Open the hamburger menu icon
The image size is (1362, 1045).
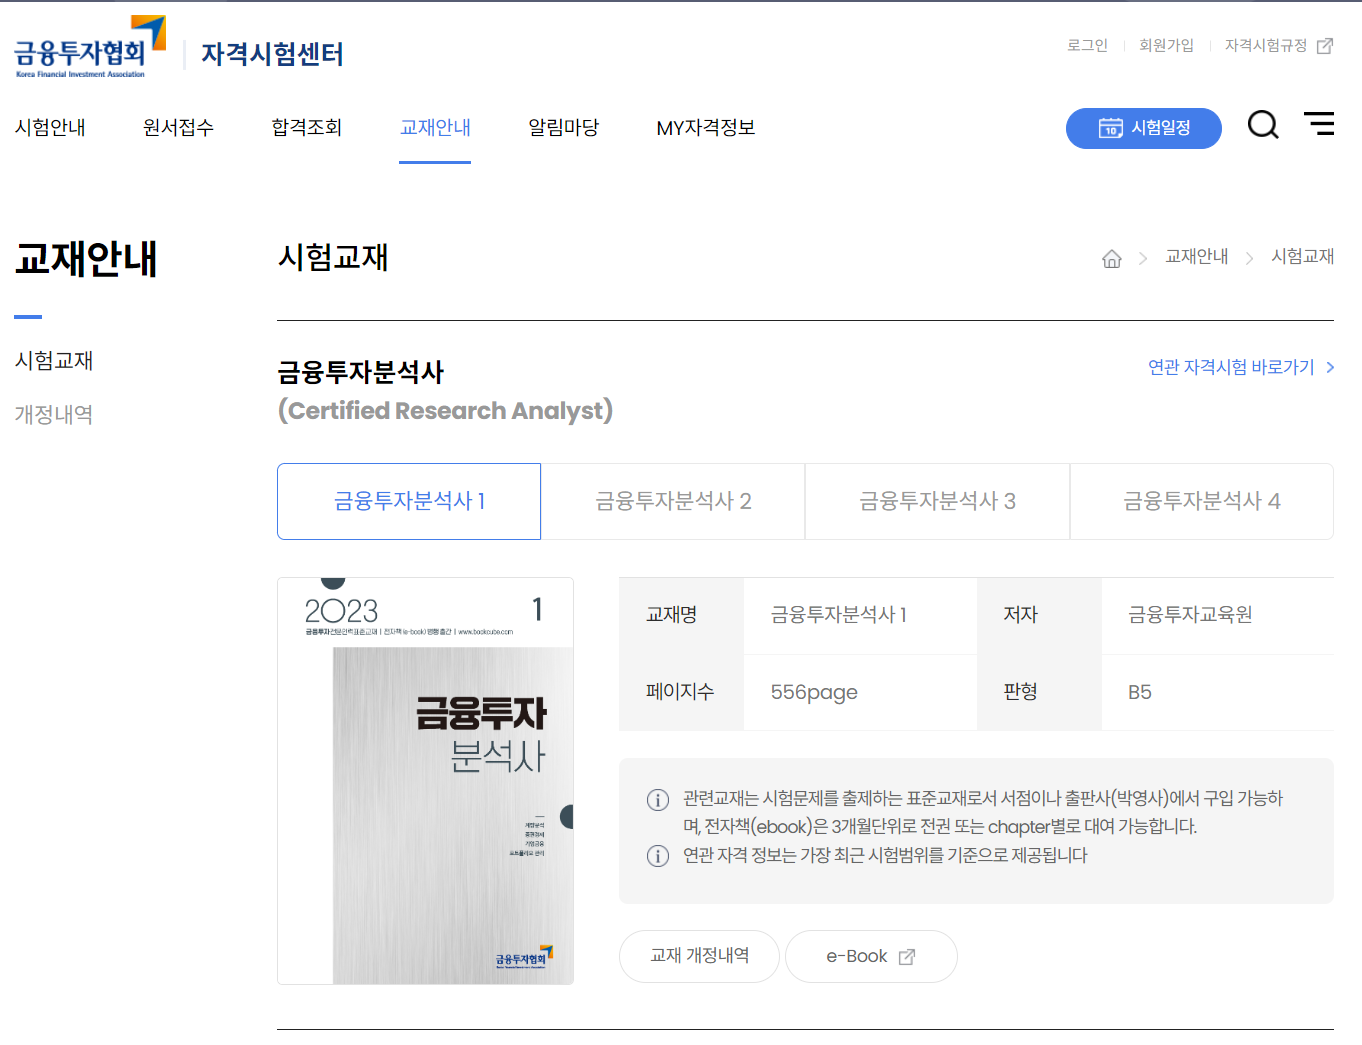coord(1319,123)
